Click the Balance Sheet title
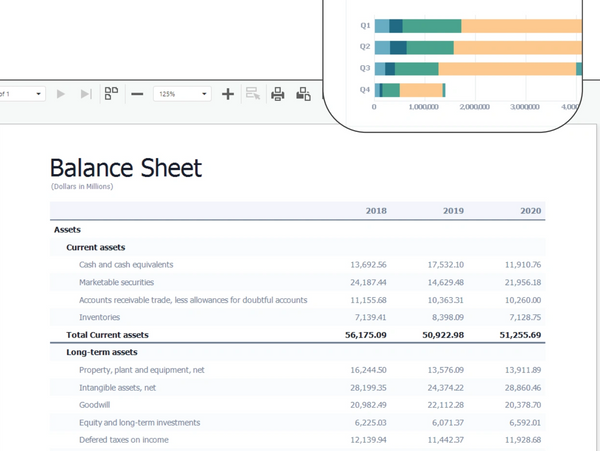 click(125, 168)
